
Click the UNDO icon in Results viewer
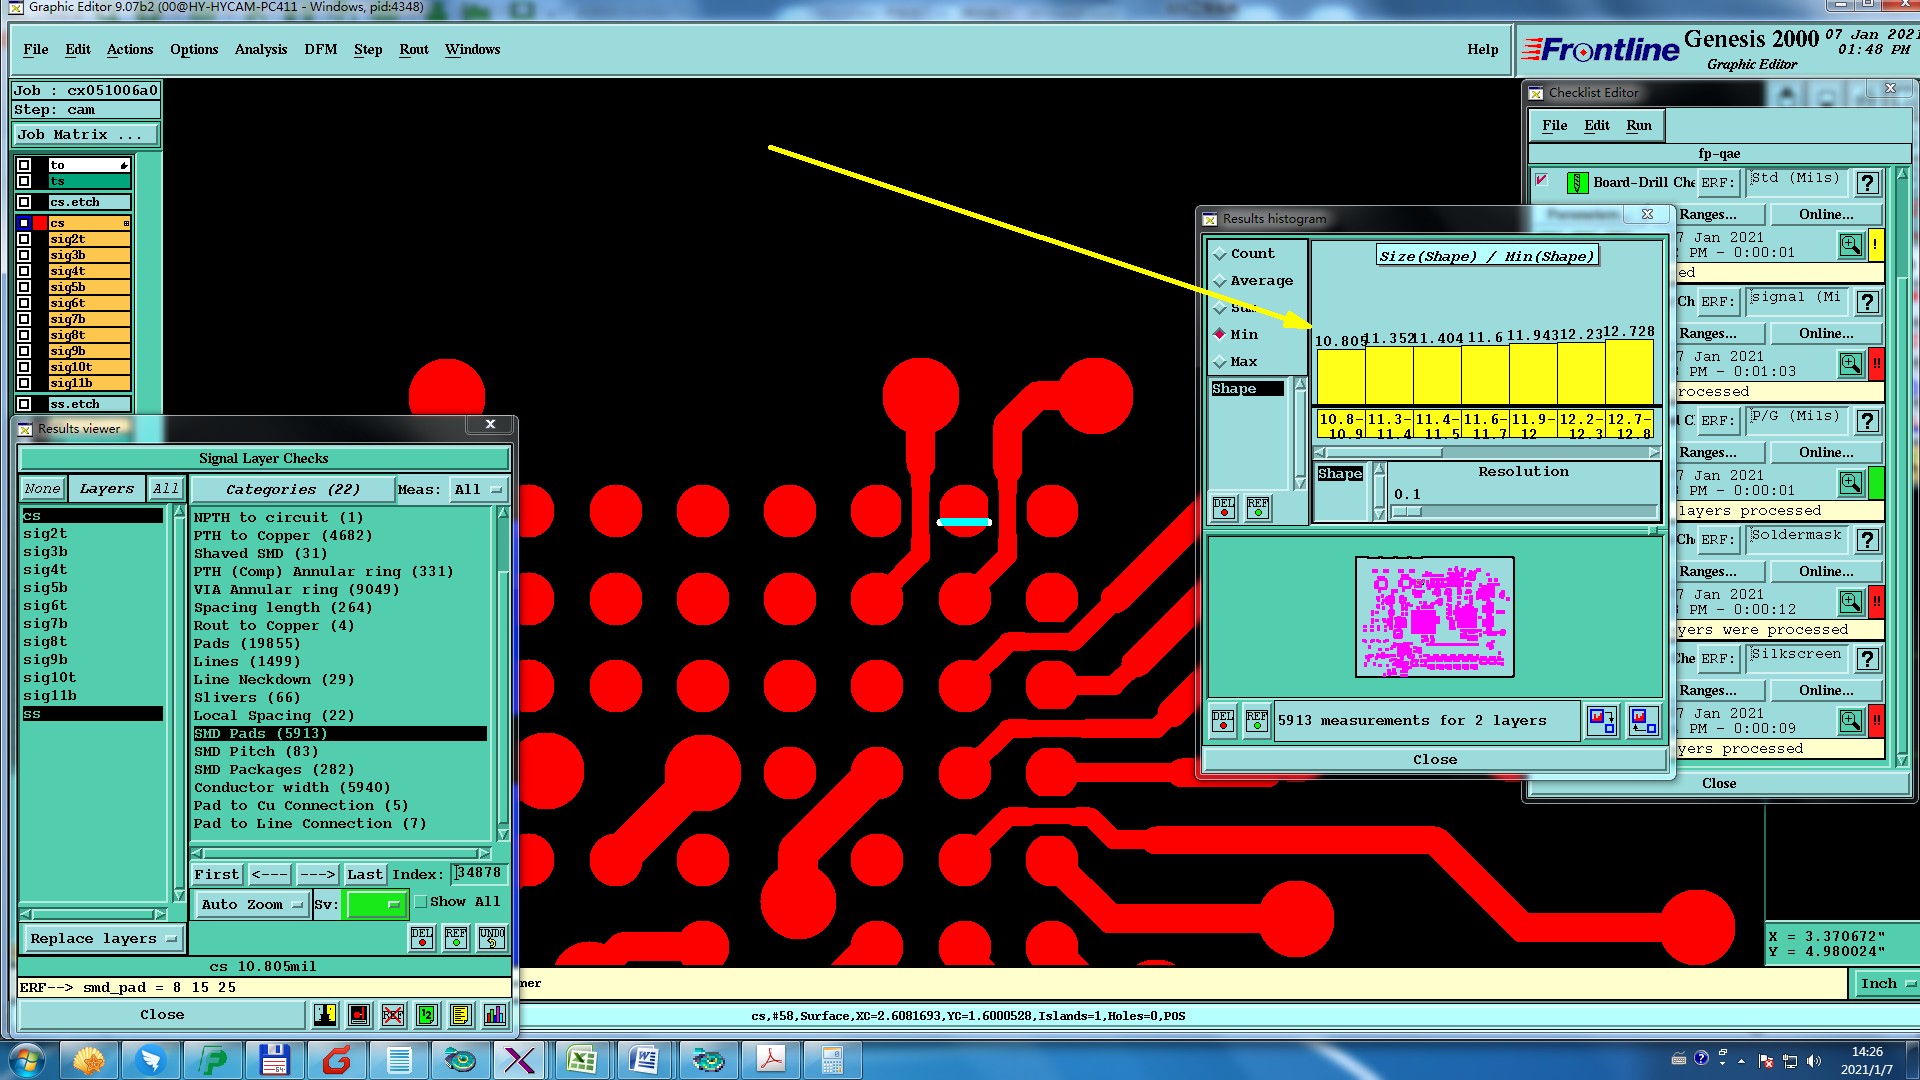[492, 938]
